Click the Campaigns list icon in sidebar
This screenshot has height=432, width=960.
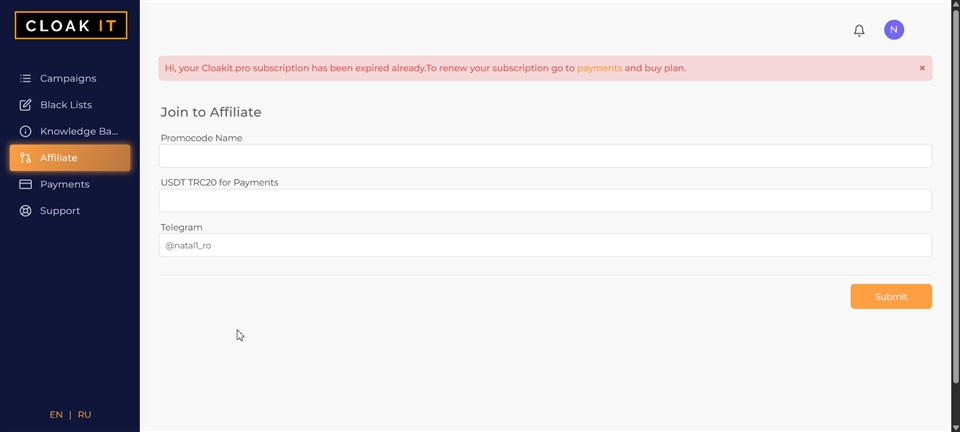click(x=26, y=78)
